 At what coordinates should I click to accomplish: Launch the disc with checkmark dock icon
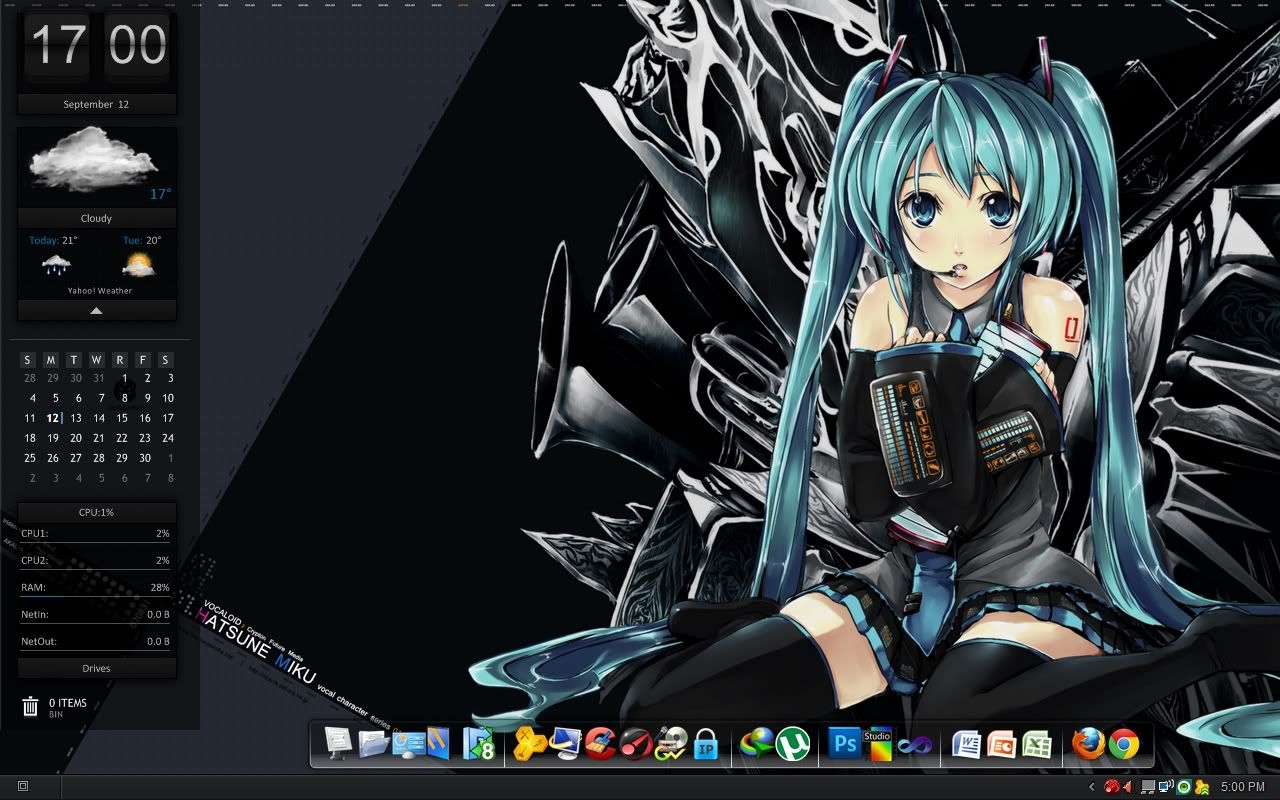tap(671, 744)
